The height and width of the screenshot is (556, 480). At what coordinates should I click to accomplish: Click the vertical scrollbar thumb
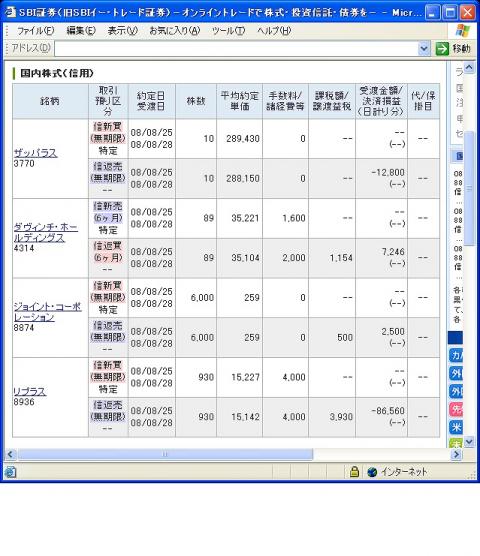469,188
